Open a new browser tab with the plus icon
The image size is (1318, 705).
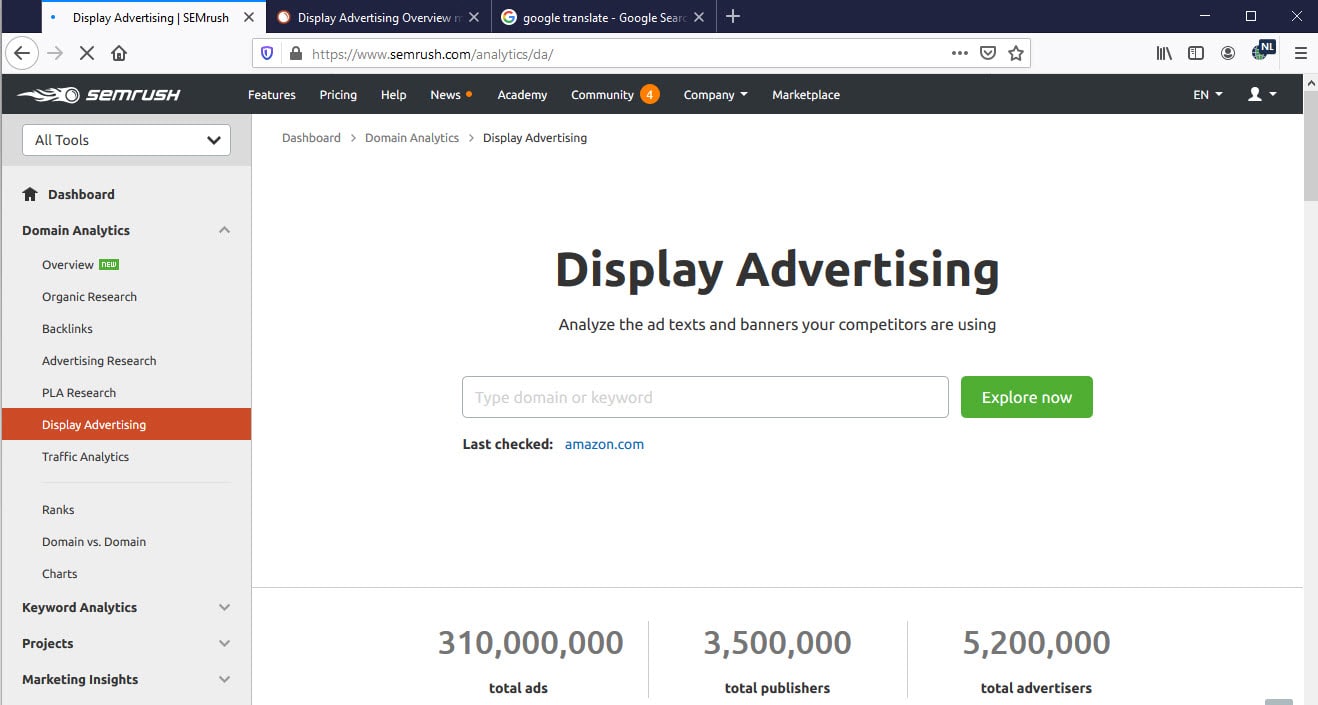[x=734, y=16]
